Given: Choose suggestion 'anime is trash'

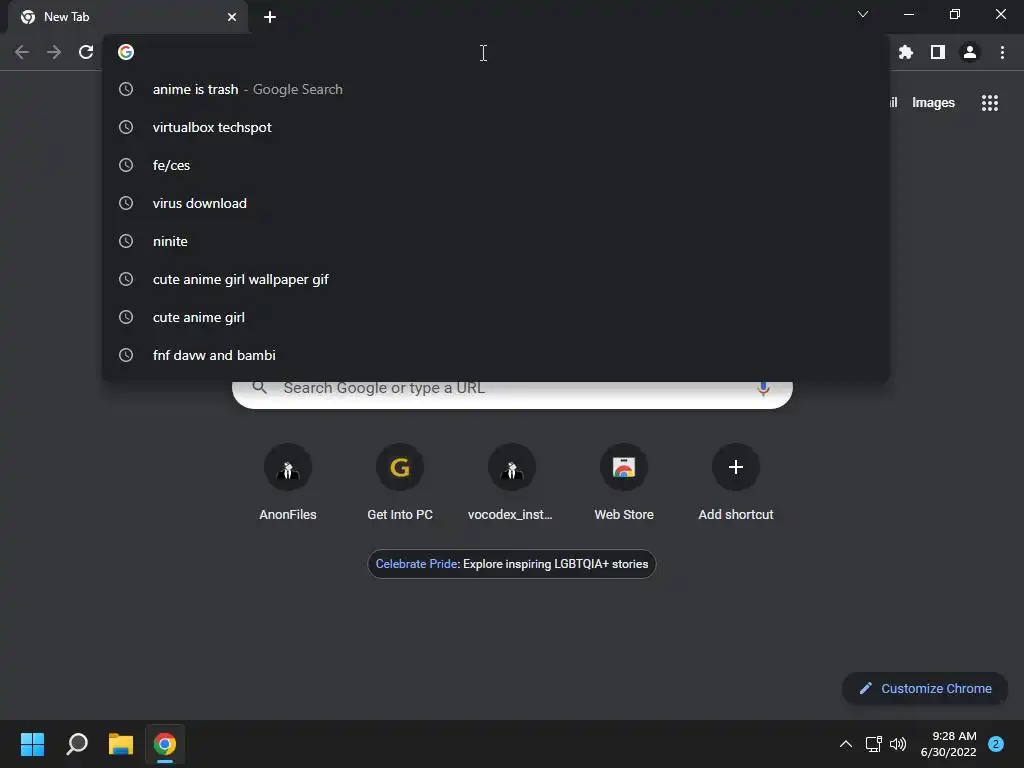Looking at the screenshot, I should [495, 89].
